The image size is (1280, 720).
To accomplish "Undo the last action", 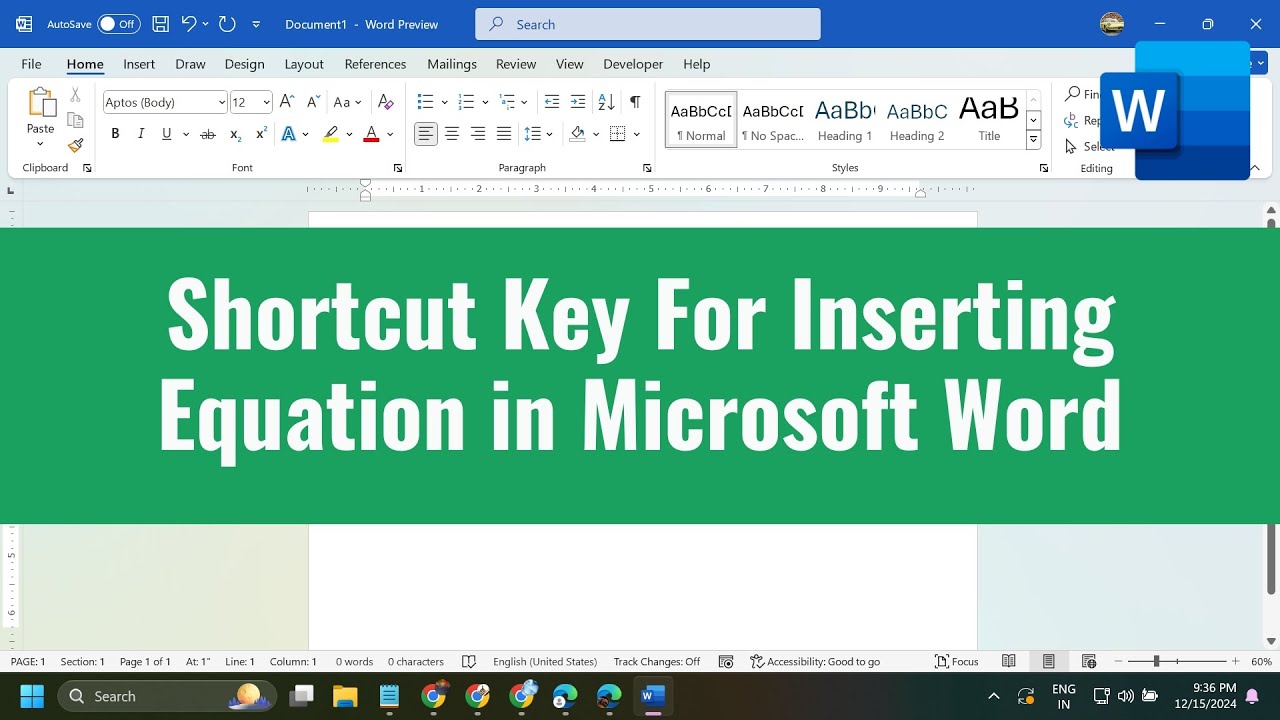I will click(188, 24).
